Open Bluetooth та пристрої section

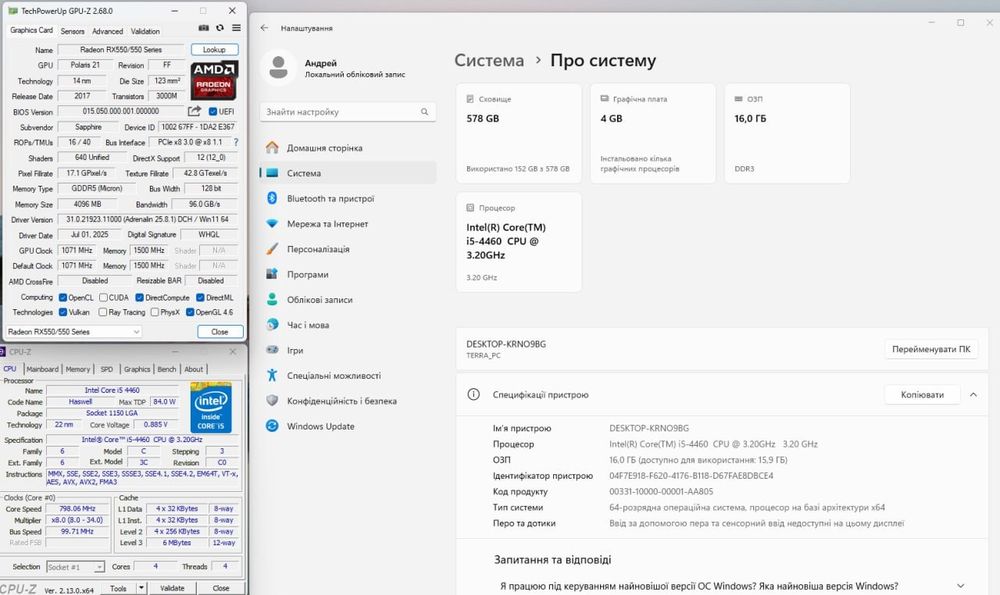pyautogui.click(x=348, y=198)
